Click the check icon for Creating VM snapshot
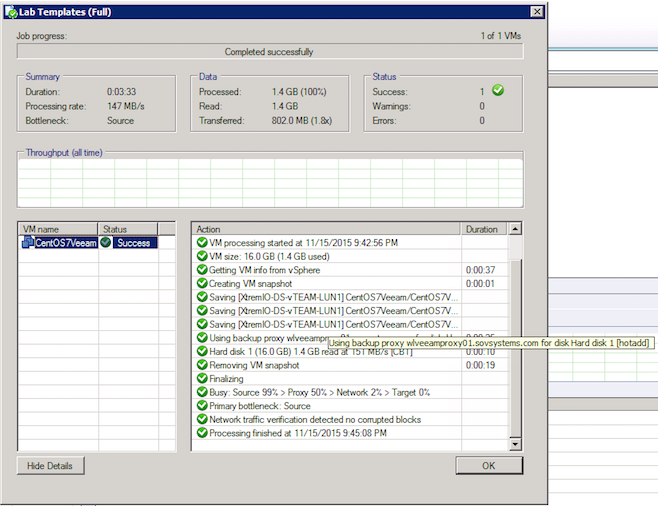658x506 pixels. (x=201, y=283)
